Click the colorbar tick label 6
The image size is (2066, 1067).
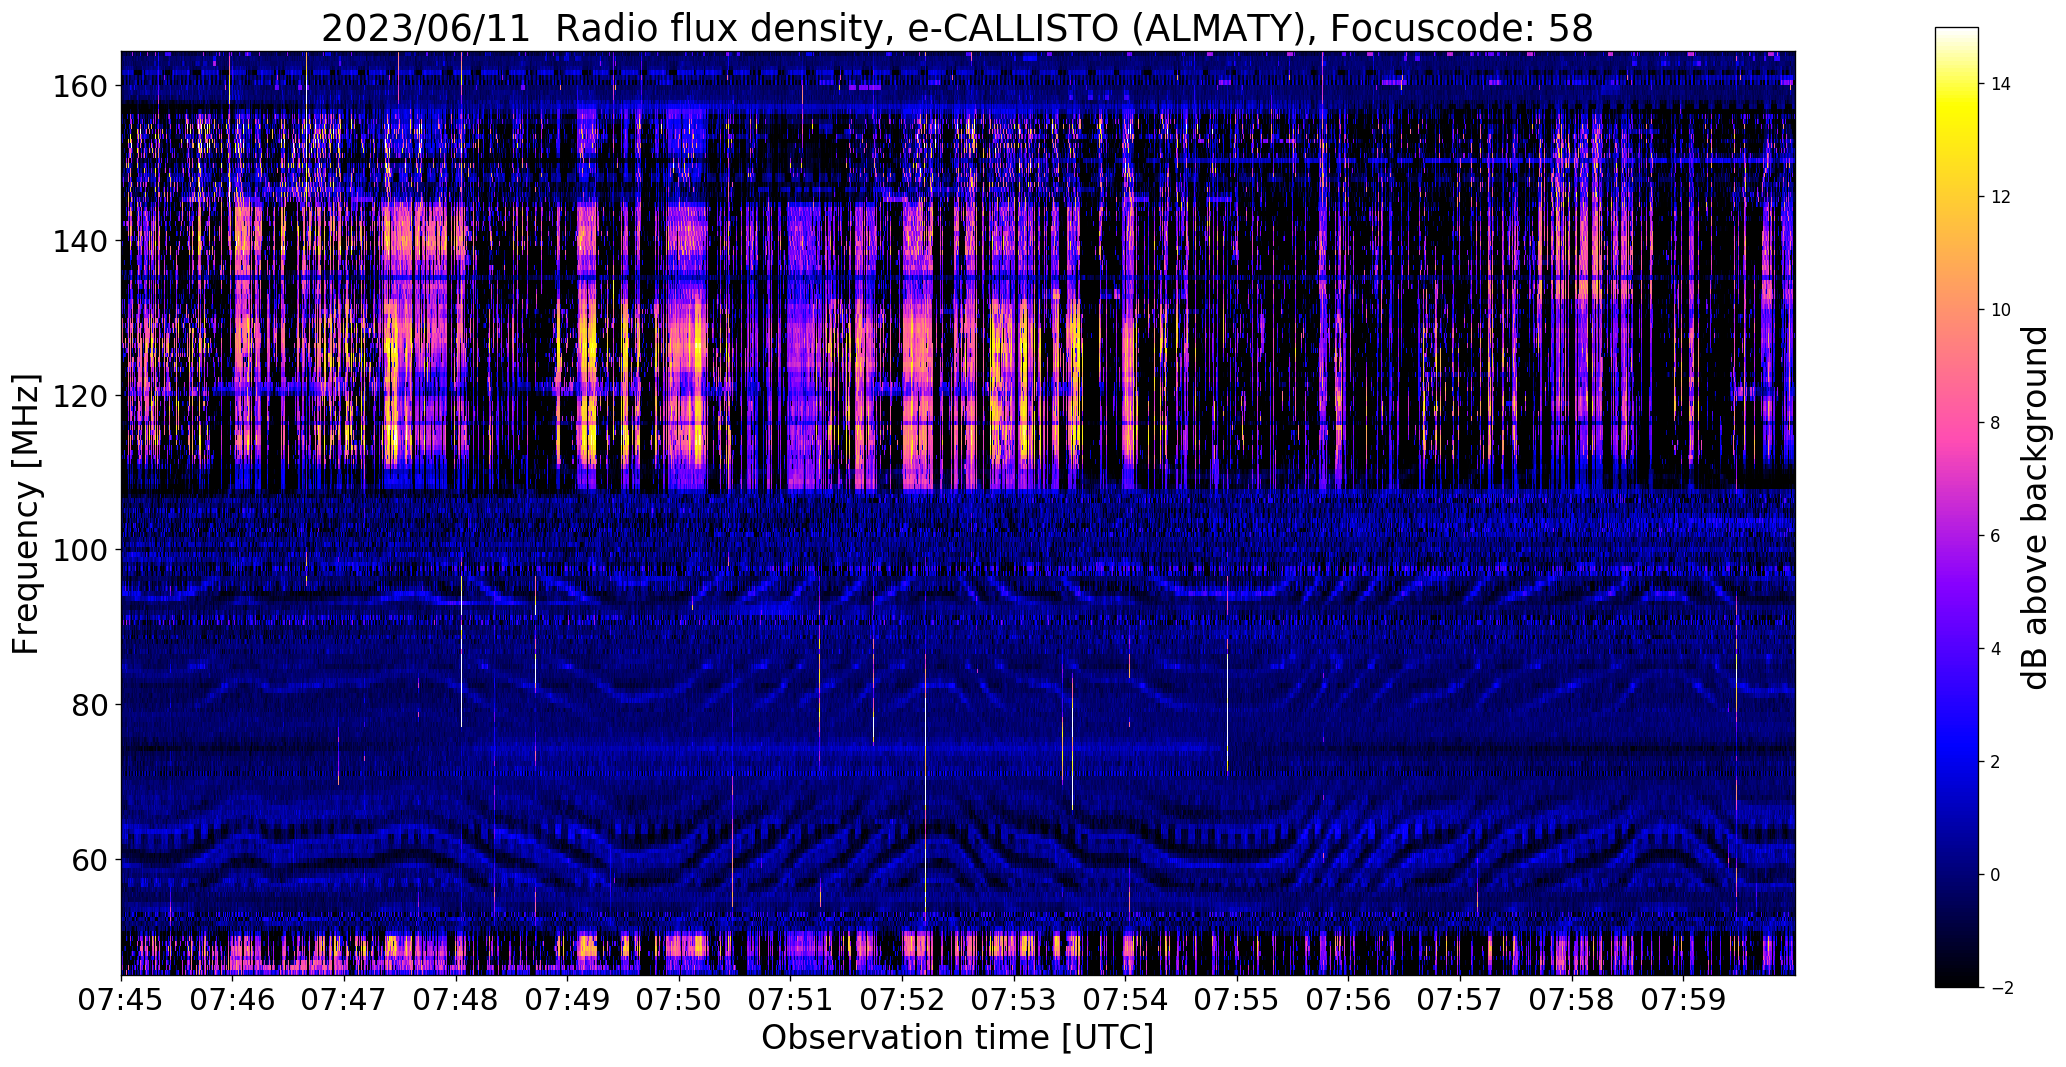1996,536
